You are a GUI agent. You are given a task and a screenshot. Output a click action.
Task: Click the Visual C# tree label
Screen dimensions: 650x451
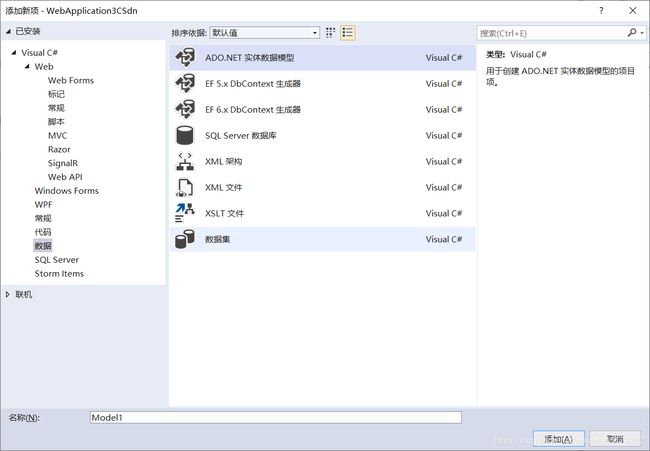pyautogui.click(x=39, y=53)
